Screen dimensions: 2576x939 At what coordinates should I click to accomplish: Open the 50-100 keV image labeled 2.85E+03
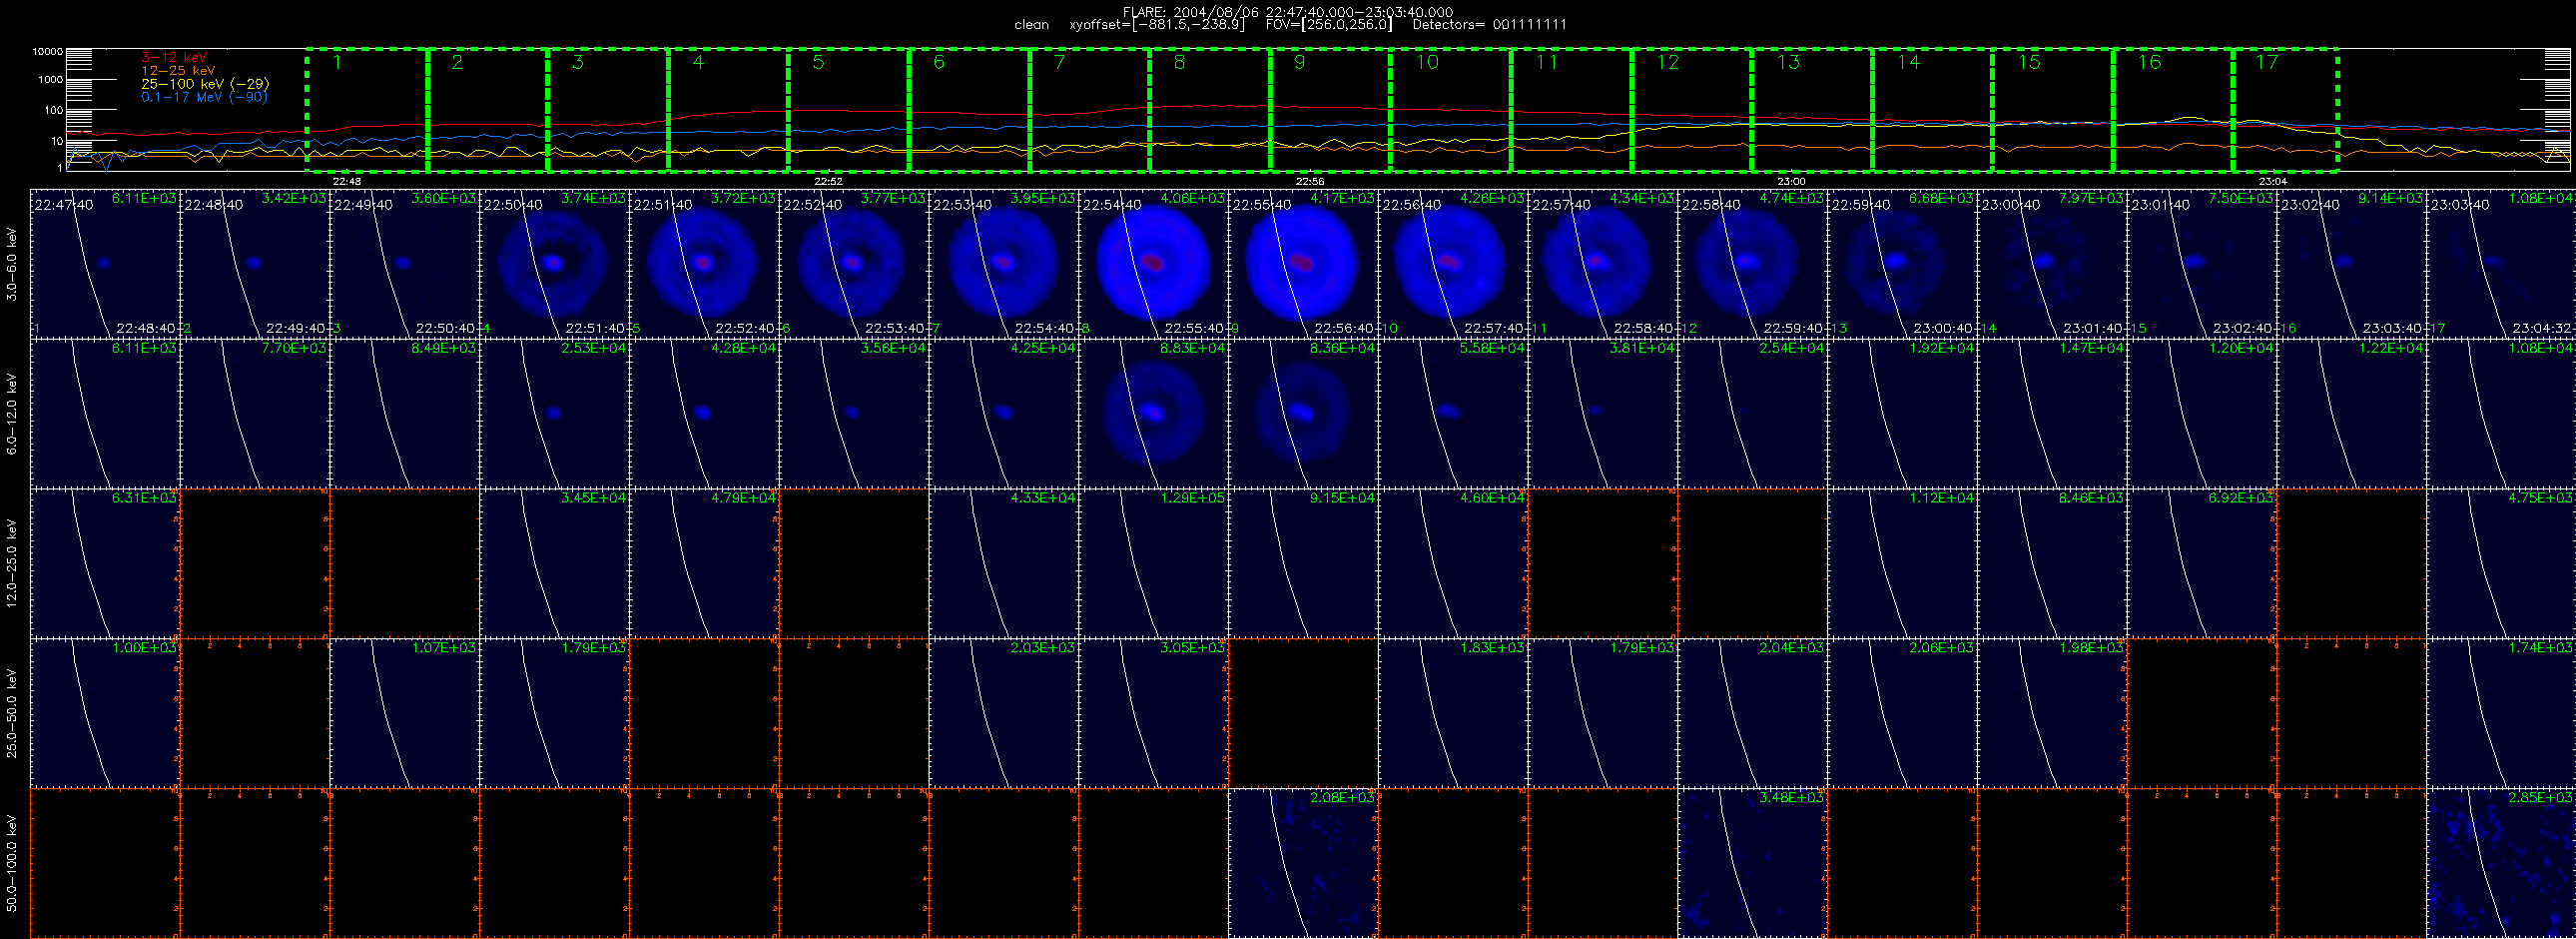tap(2501, 863)
